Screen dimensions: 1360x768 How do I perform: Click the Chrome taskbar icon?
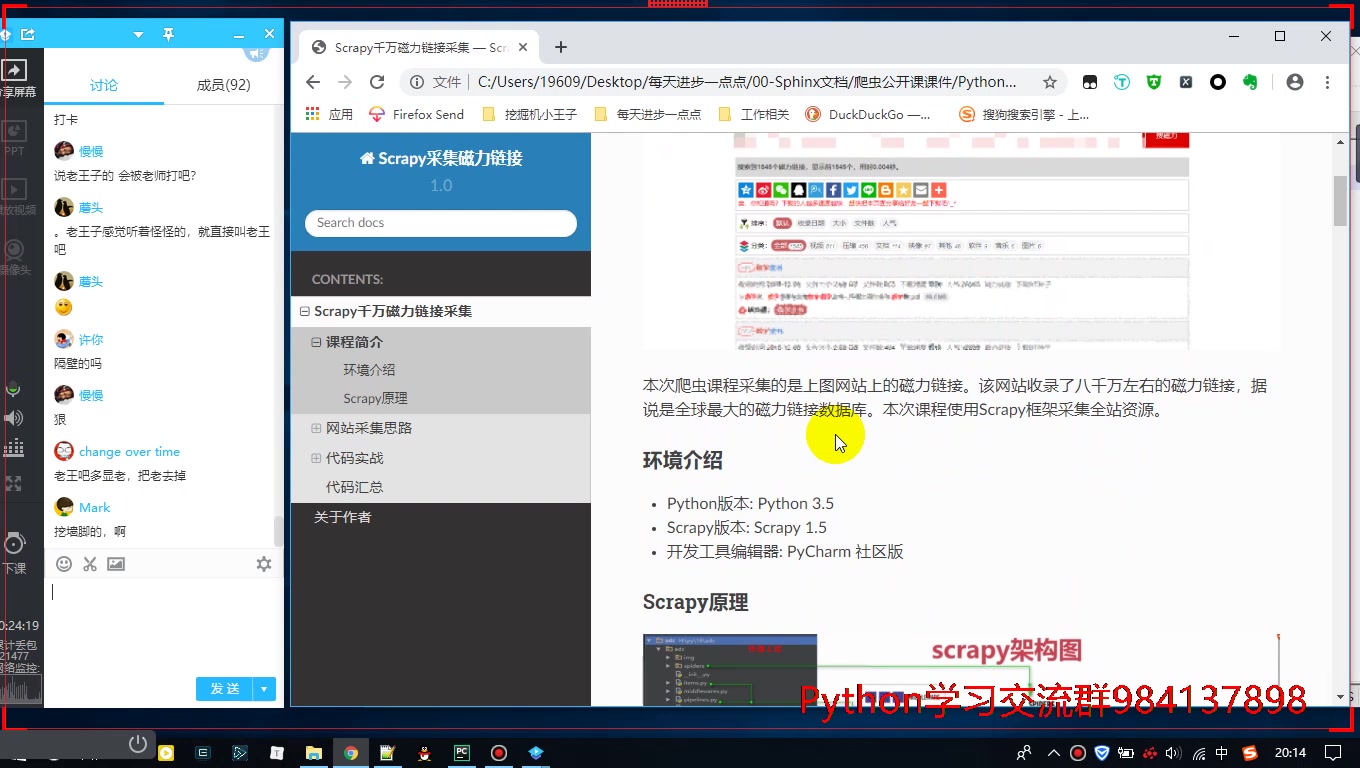[x=351, y=752]
